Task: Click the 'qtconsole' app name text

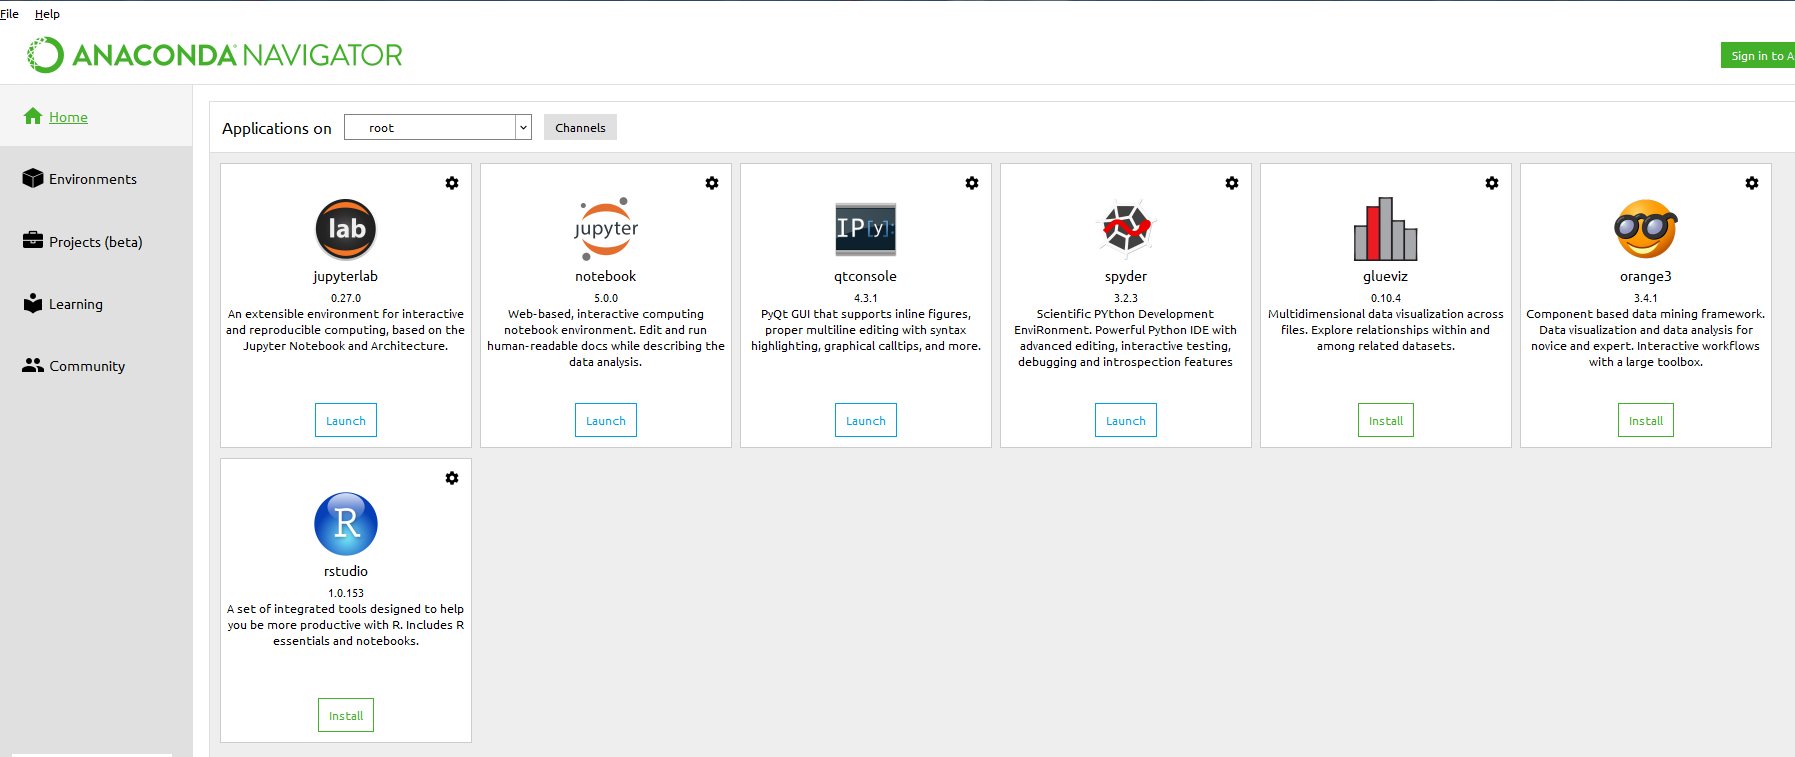Action: (x=866, y=276)
